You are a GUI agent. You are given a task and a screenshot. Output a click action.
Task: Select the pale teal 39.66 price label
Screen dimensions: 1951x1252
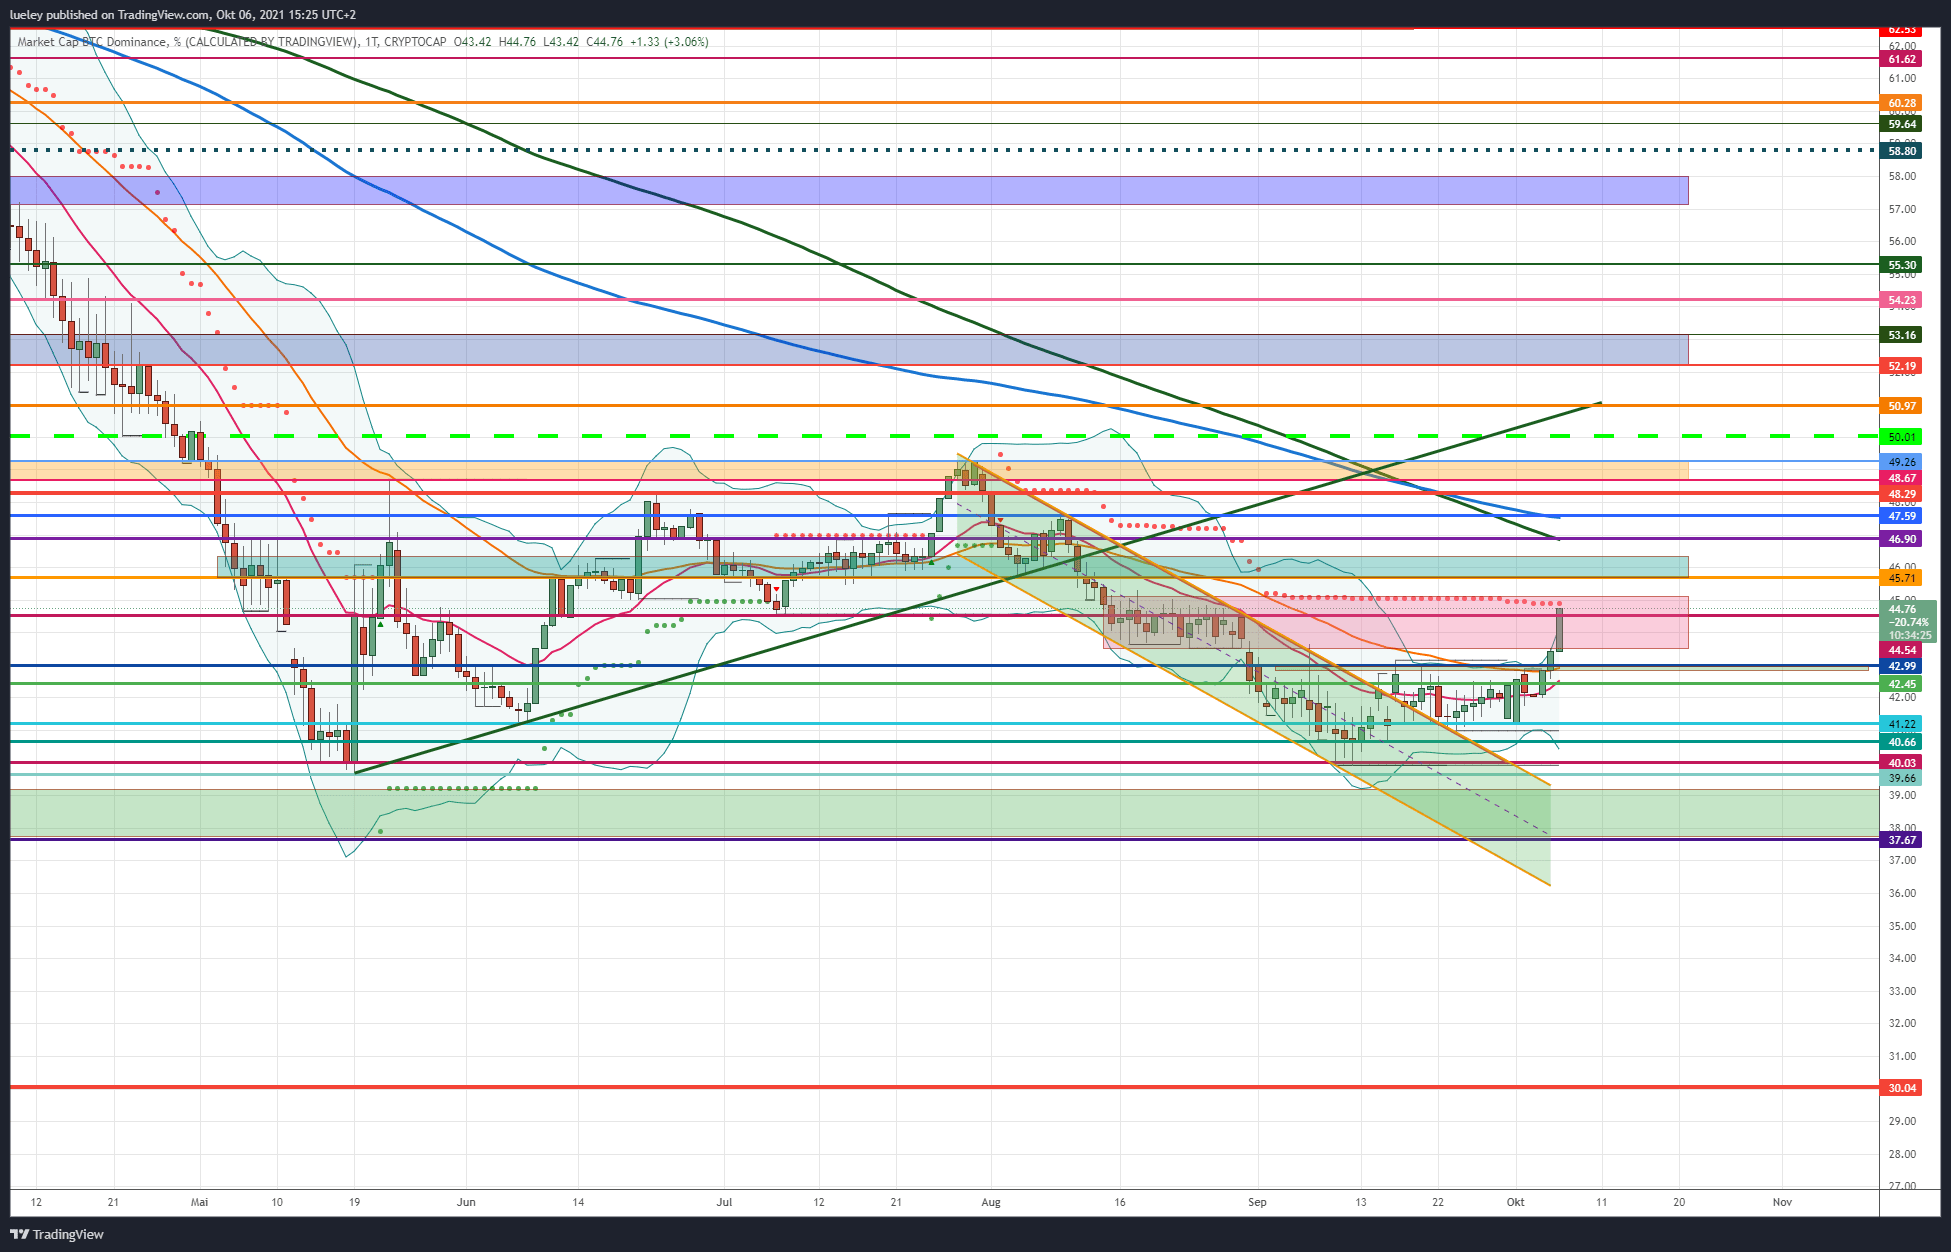(x=1901, y=778)
